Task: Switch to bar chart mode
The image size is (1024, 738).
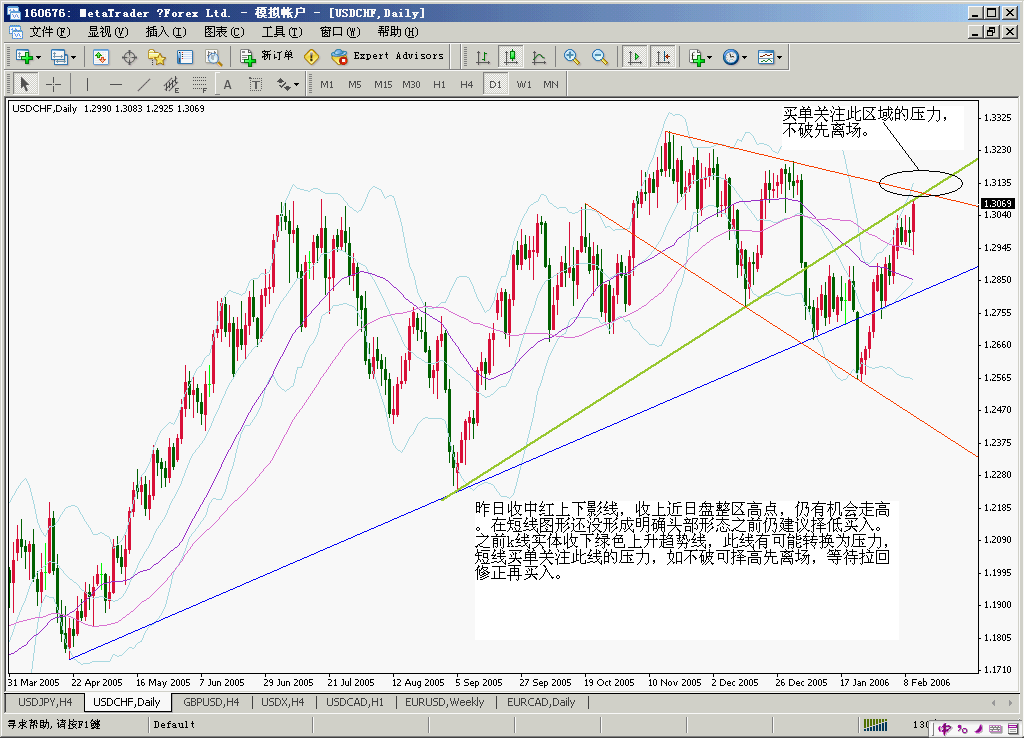Action: coord(483,57)
